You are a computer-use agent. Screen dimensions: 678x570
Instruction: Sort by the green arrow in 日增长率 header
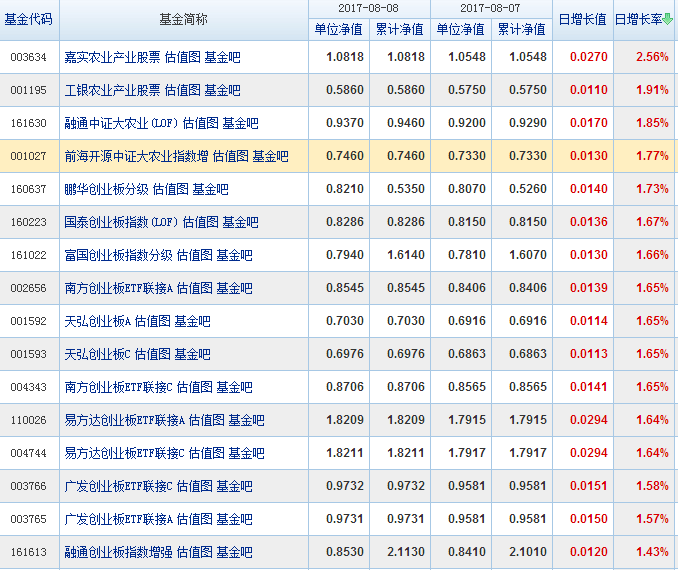click(x=668, y=19)
